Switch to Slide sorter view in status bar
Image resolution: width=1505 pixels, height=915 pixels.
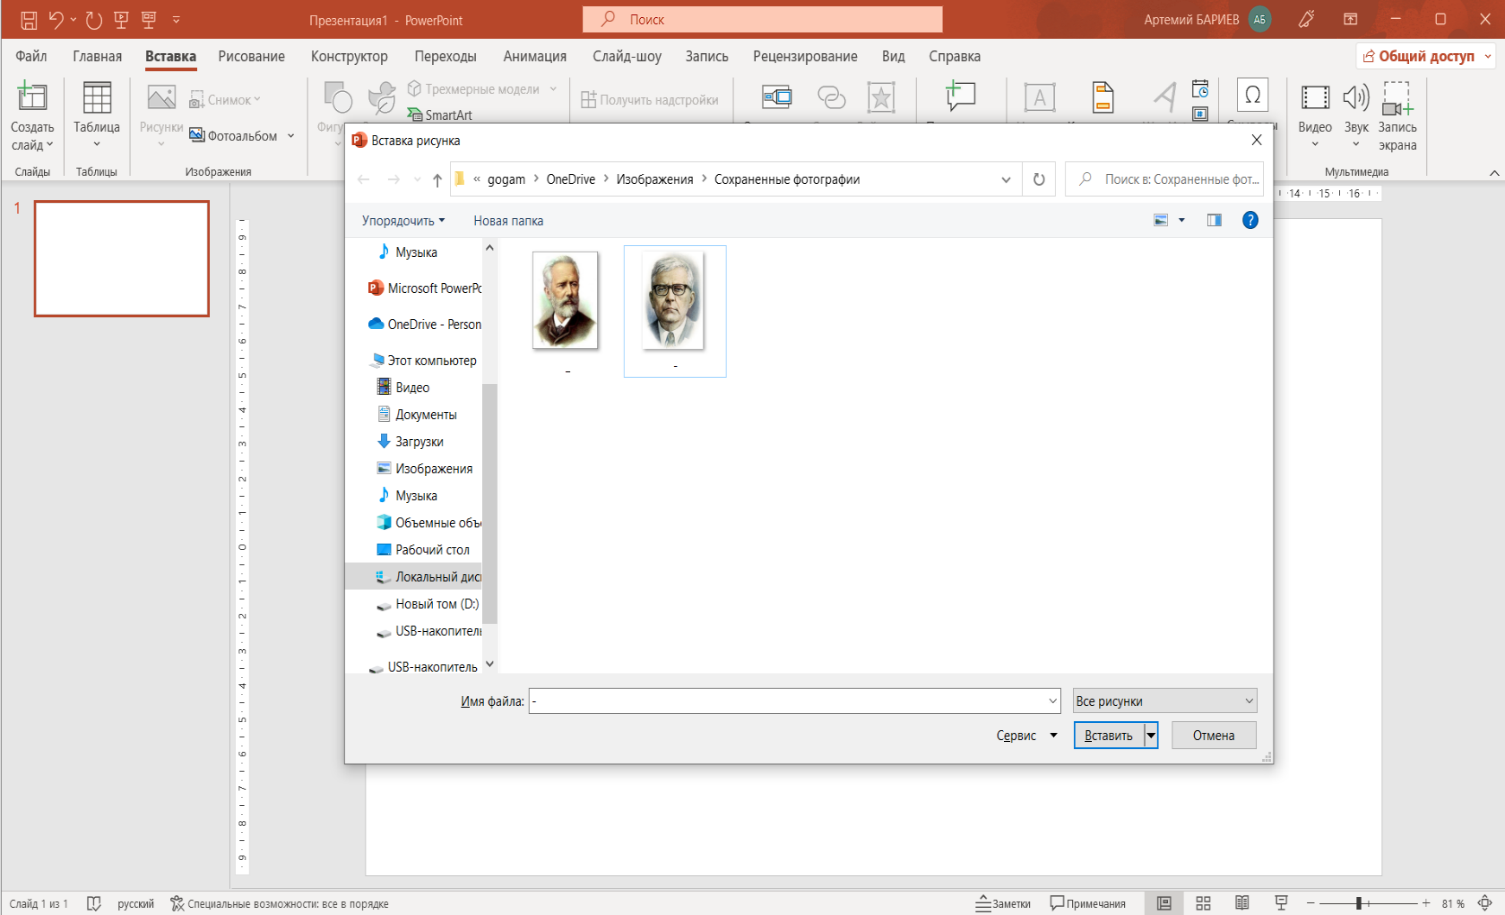tap(1203, 903)
